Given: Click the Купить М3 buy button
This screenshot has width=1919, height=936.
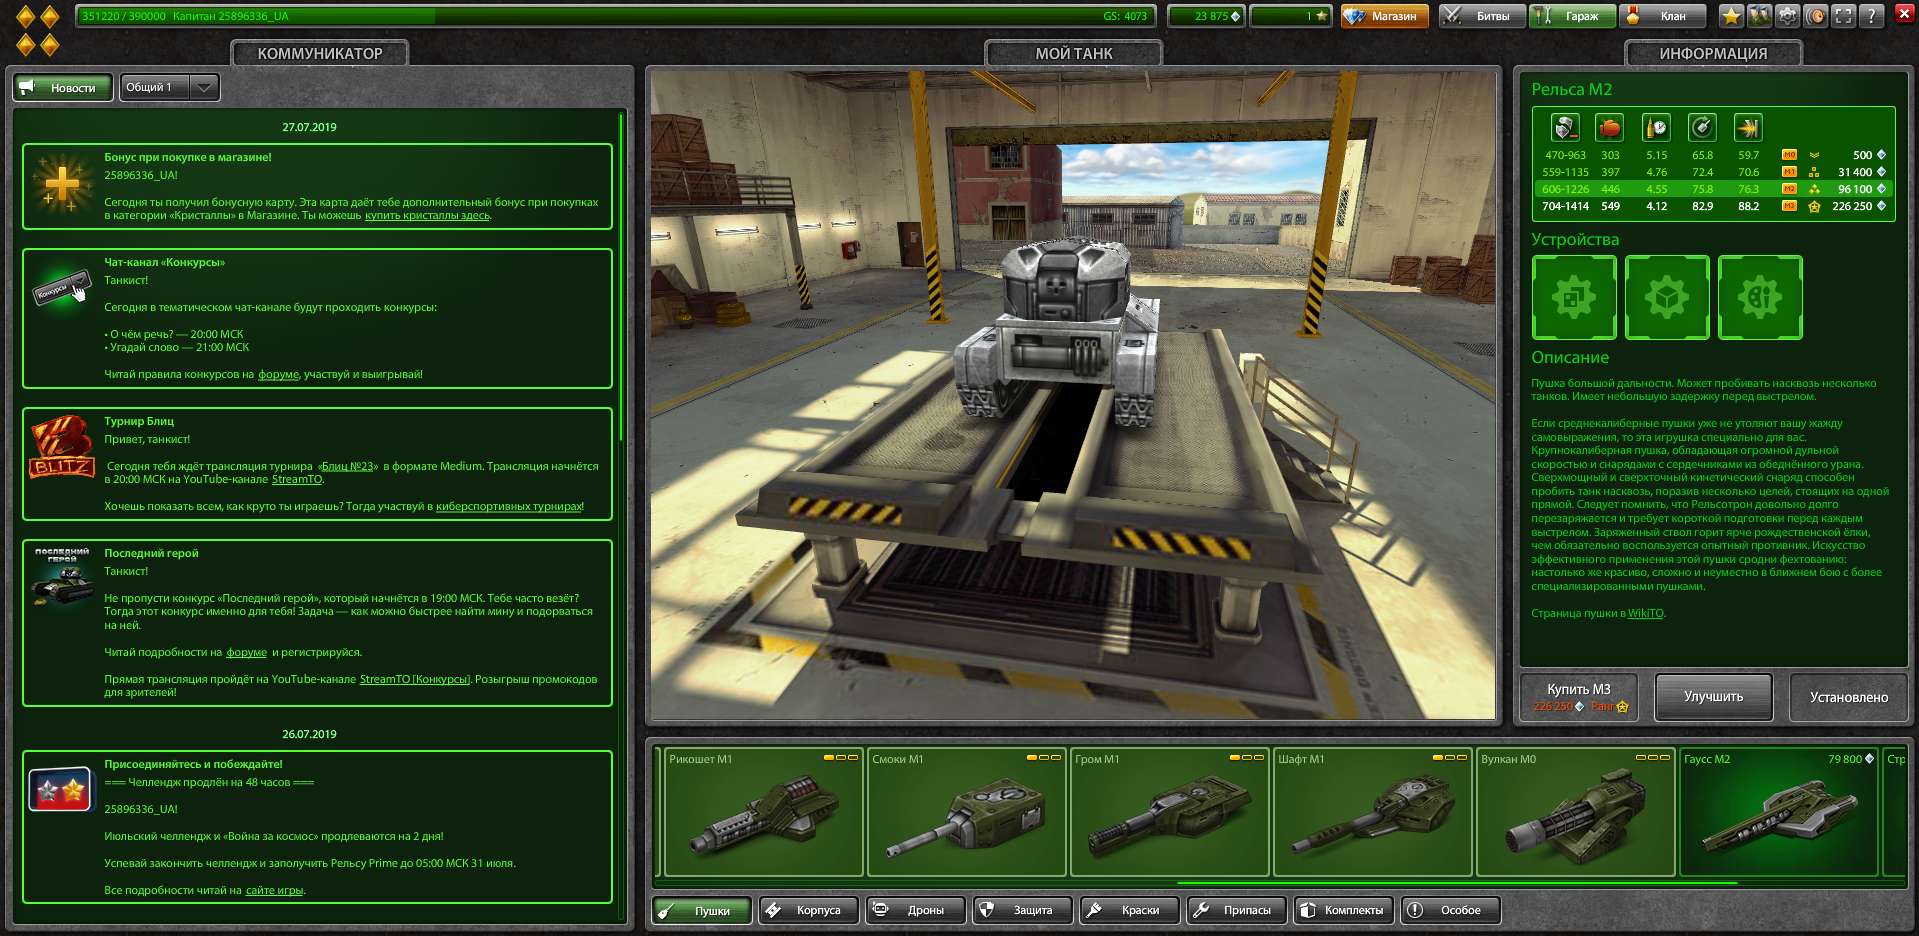Looking at the screenshot, I should tap(1579, 697).
